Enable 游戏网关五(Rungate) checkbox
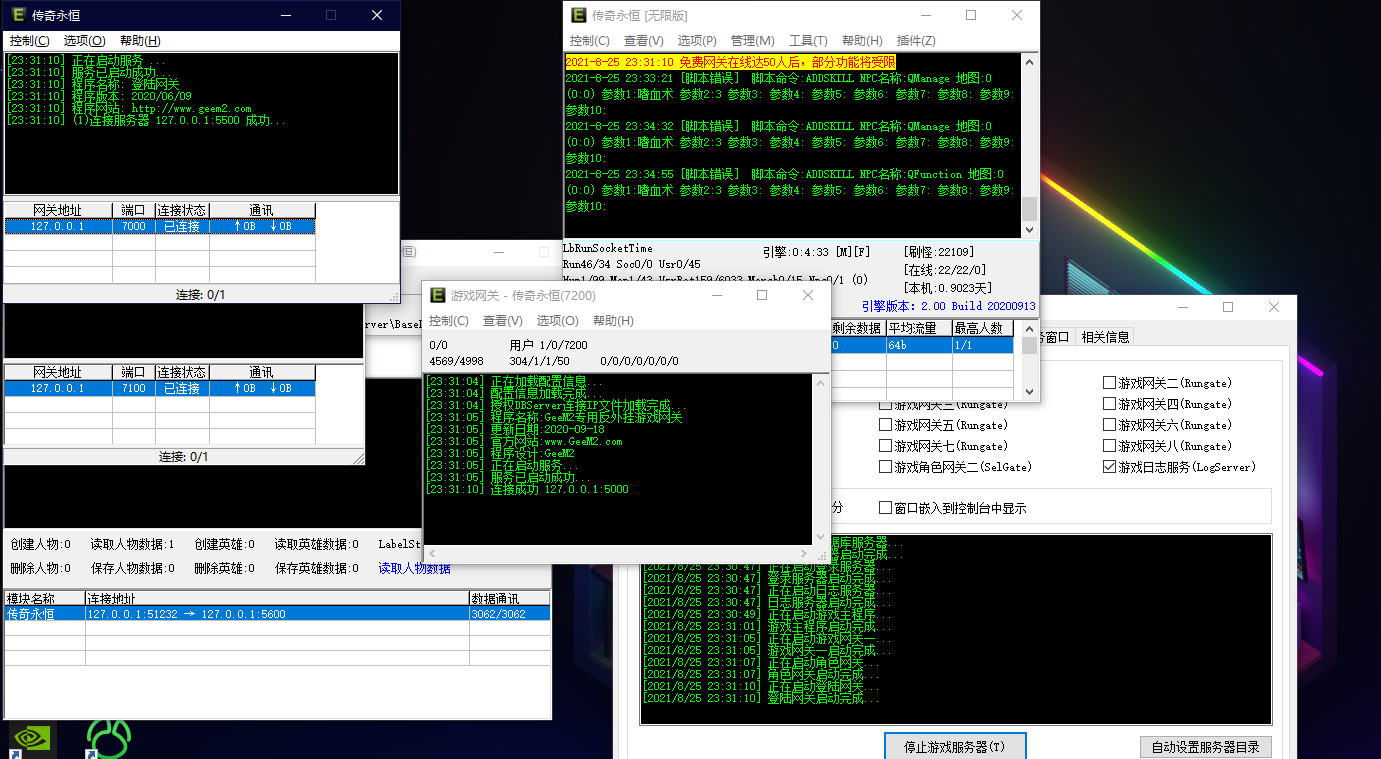 coord(885,425)
